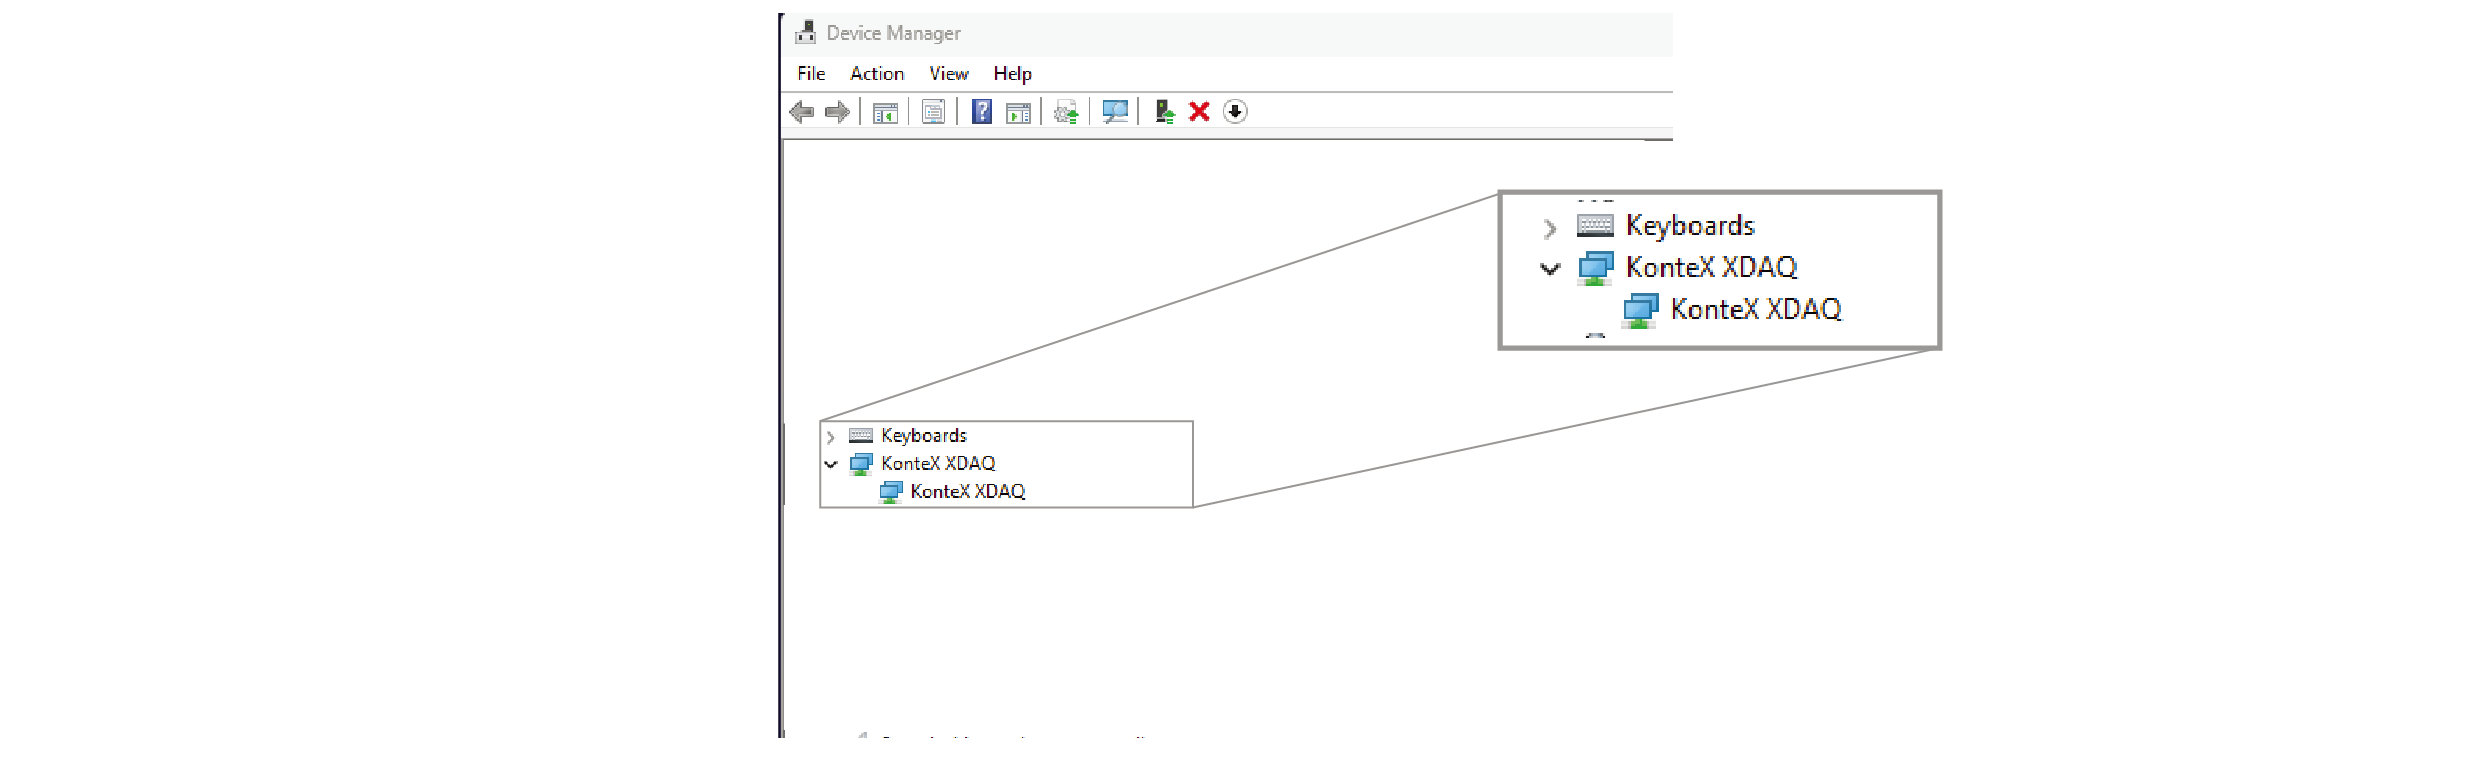This screenshot has height=760, width=2482.
Task: Select the Keyboards label in the enlarged callout
Action: (x=1690, y=226)
